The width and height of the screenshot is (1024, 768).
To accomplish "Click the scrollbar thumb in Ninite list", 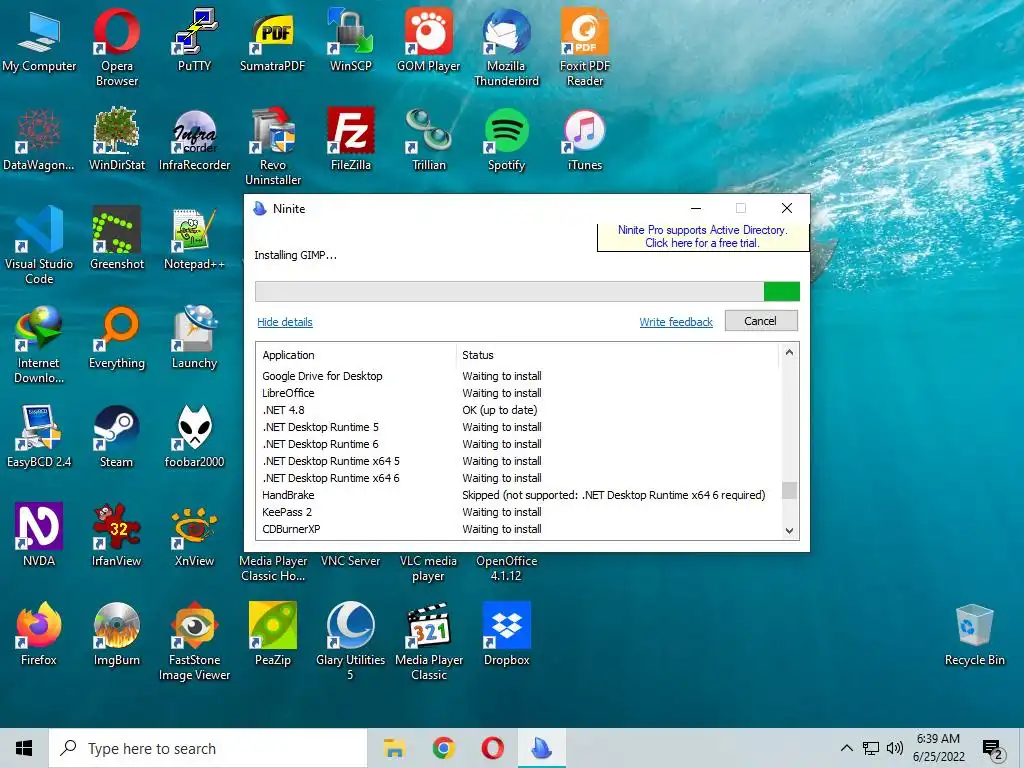I will (x=789, y=490).
